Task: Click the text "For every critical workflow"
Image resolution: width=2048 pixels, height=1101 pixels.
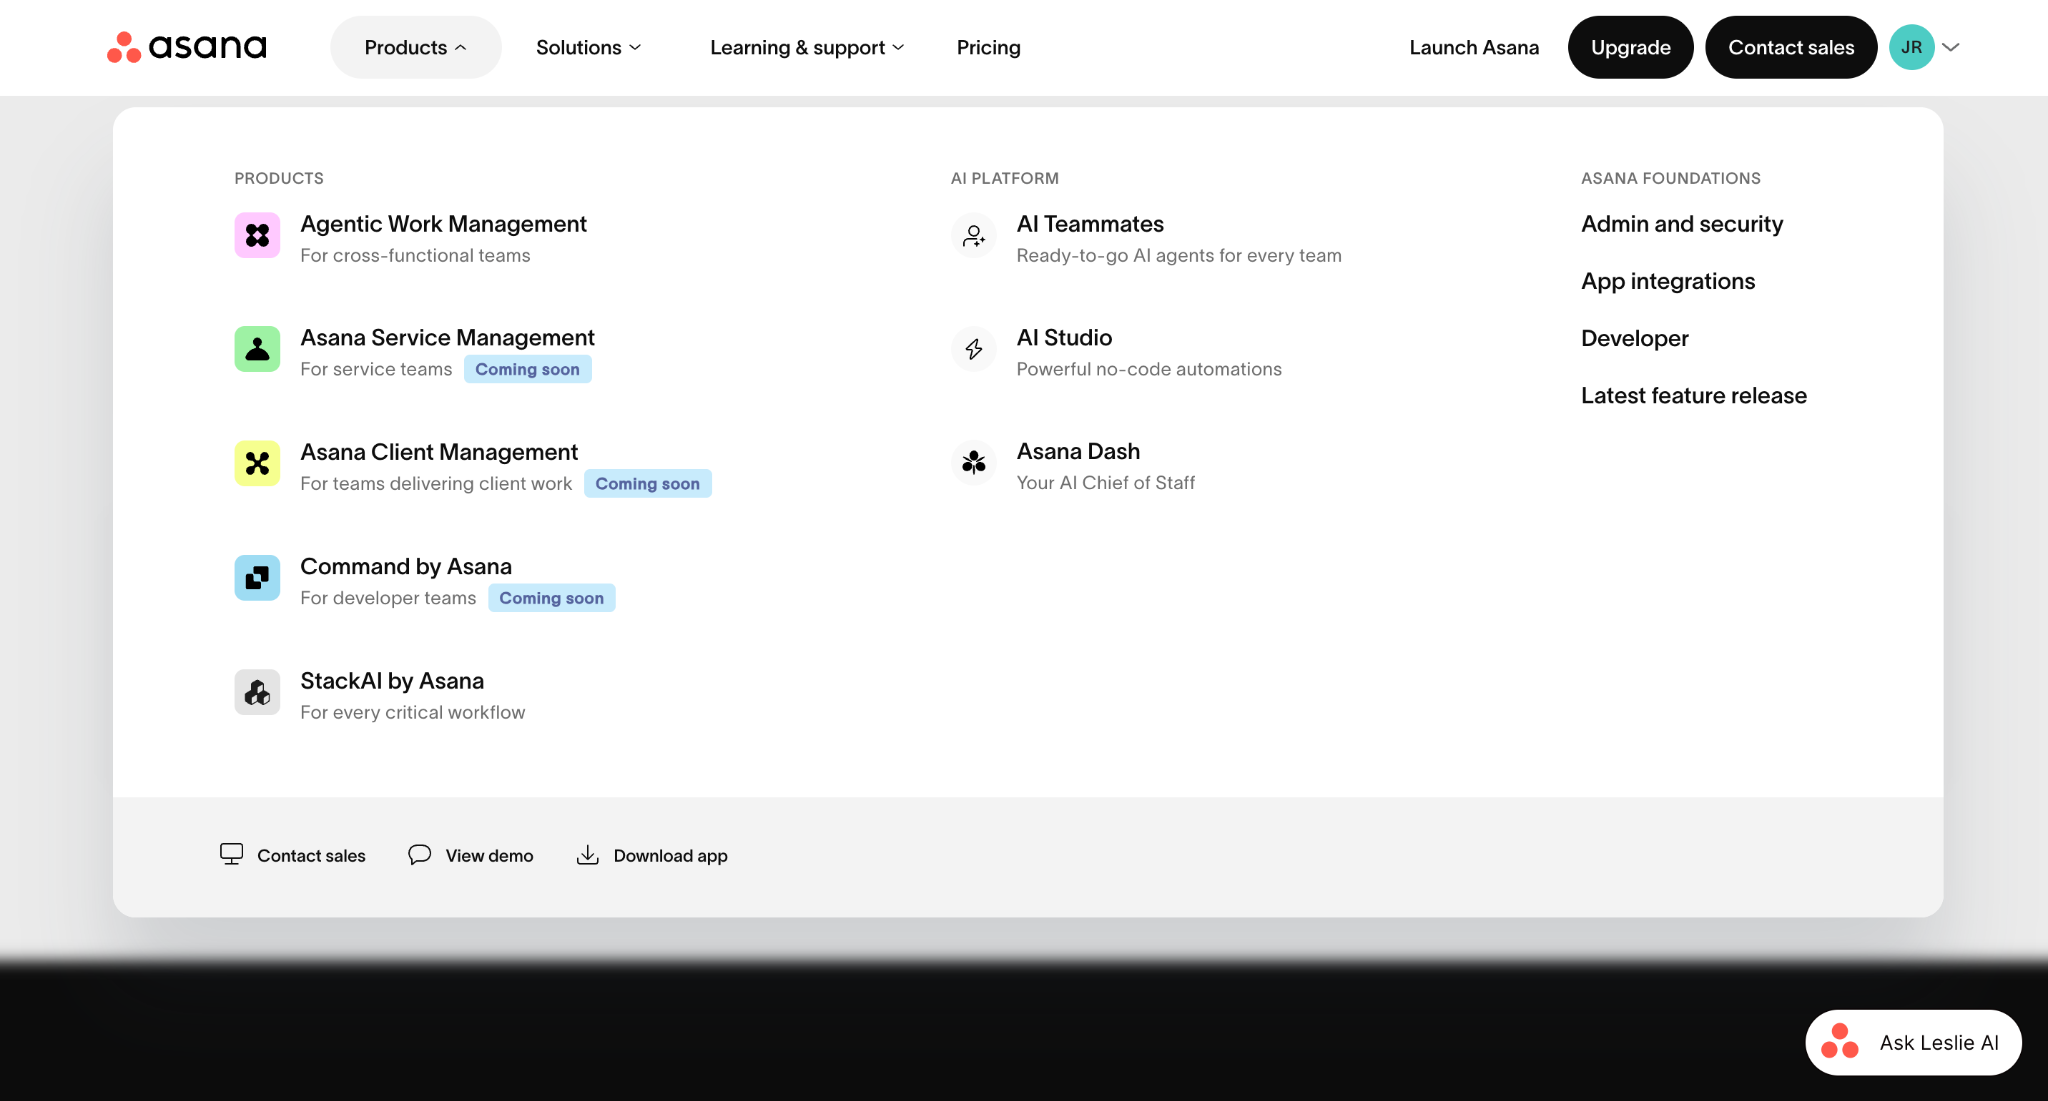Action: click(412, 712)
